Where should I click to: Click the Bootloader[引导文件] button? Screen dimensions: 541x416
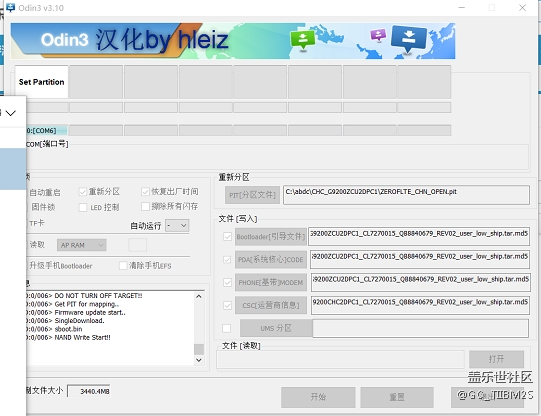tap(270, 237)
